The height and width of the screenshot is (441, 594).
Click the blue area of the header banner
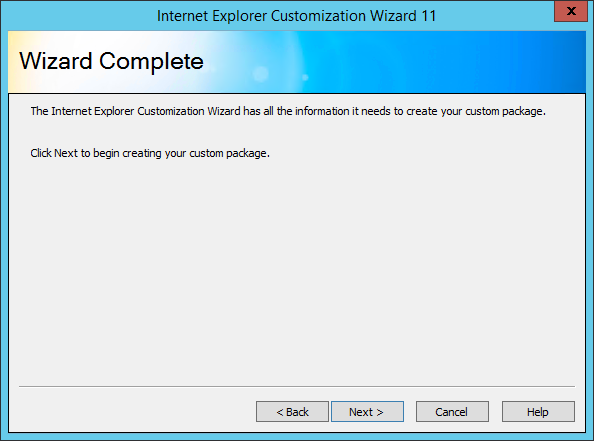point(455,62)
